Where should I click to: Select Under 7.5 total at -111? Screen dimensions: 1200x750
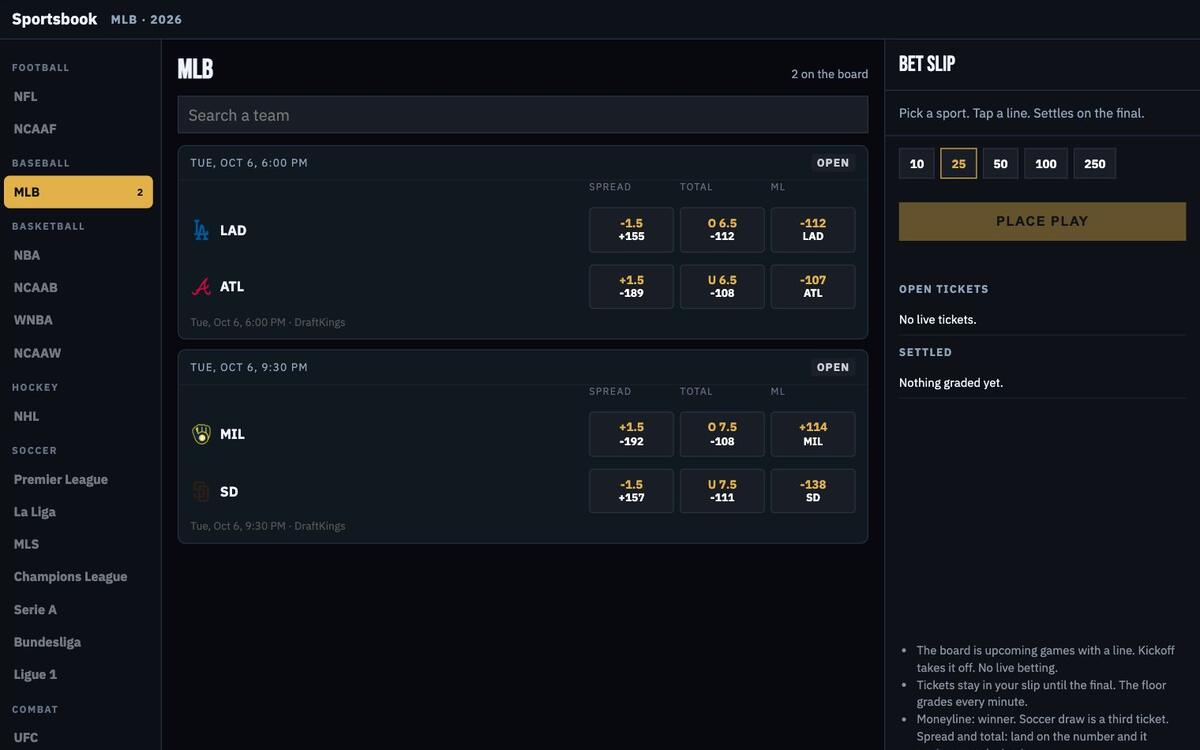[x=722, y=491]
